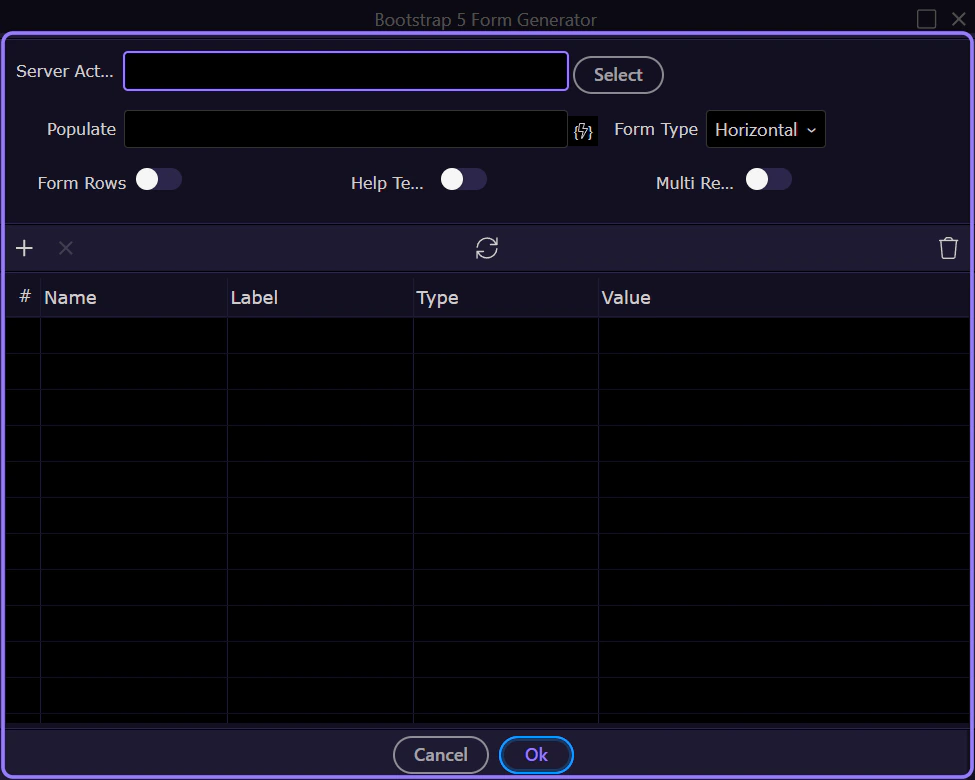Close the Bootstrap 5 Form Generator dialog

point(959,19)
